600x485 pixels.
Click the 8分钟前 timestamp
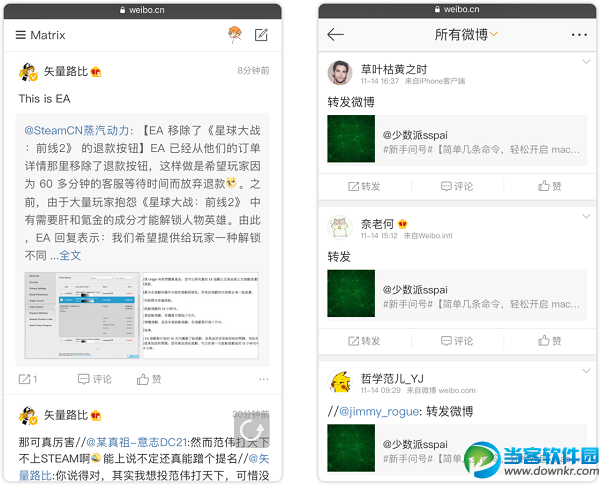[x=253, y=71]
